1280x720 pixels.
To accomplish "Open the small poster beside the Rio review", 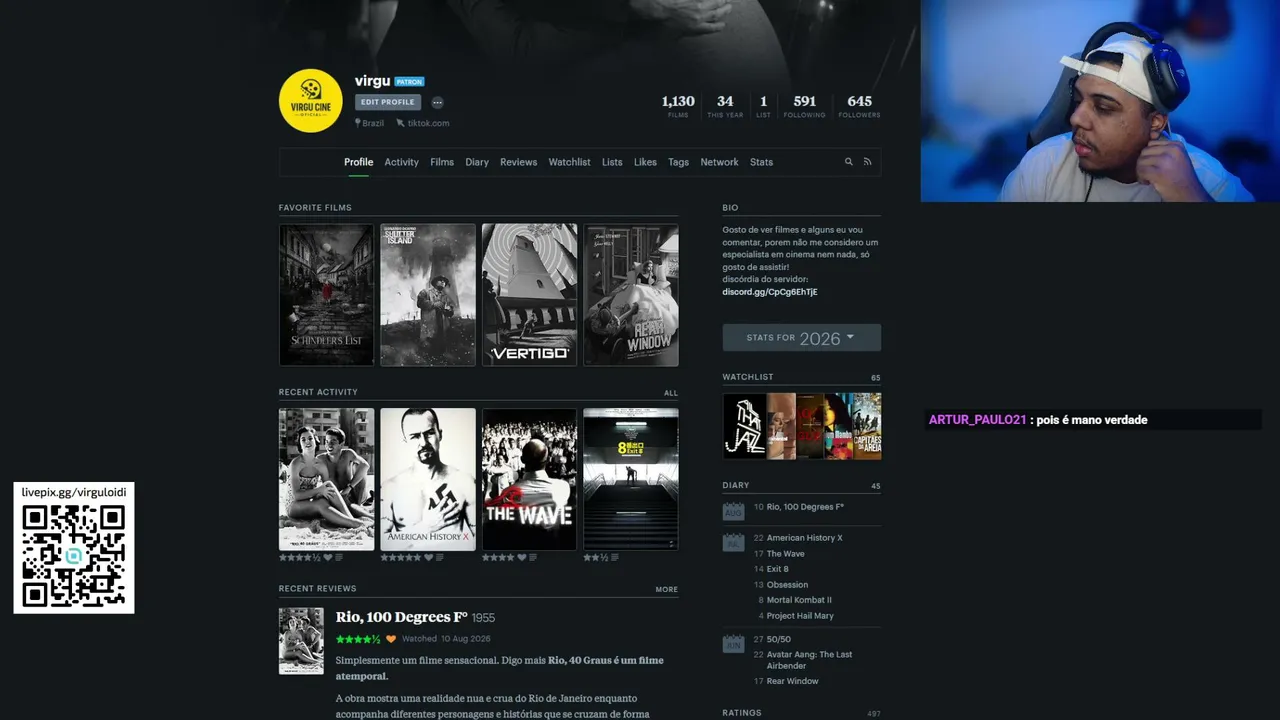I will 301,641.
